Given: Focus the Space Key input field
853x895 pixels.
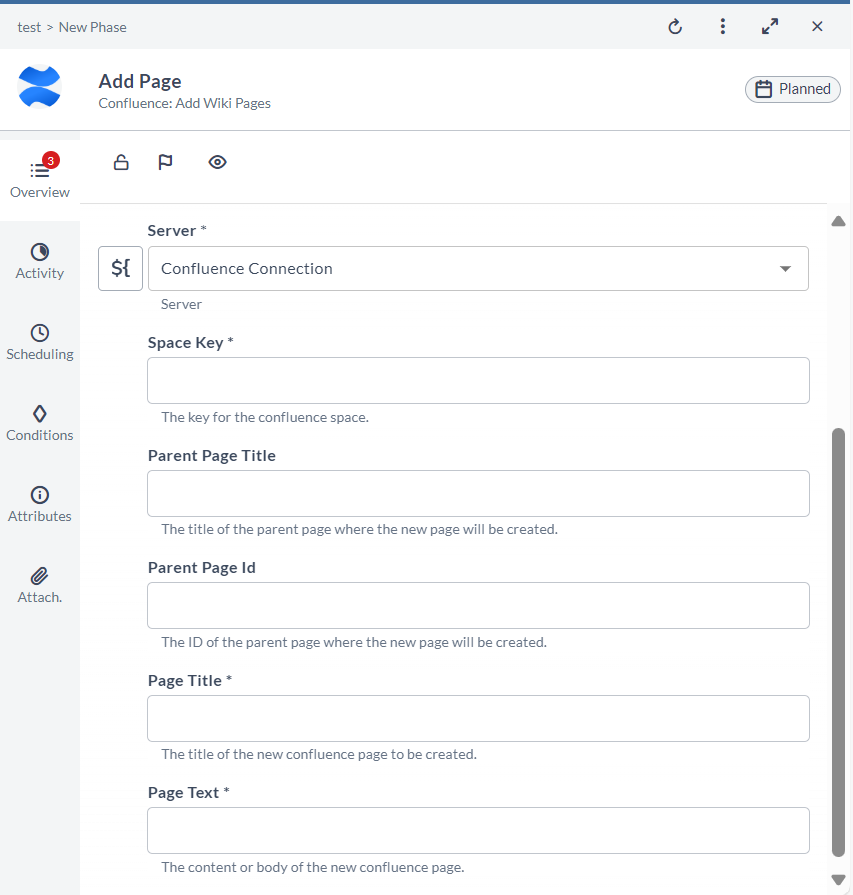Looking at the screenshot, I should coord(478,381).
